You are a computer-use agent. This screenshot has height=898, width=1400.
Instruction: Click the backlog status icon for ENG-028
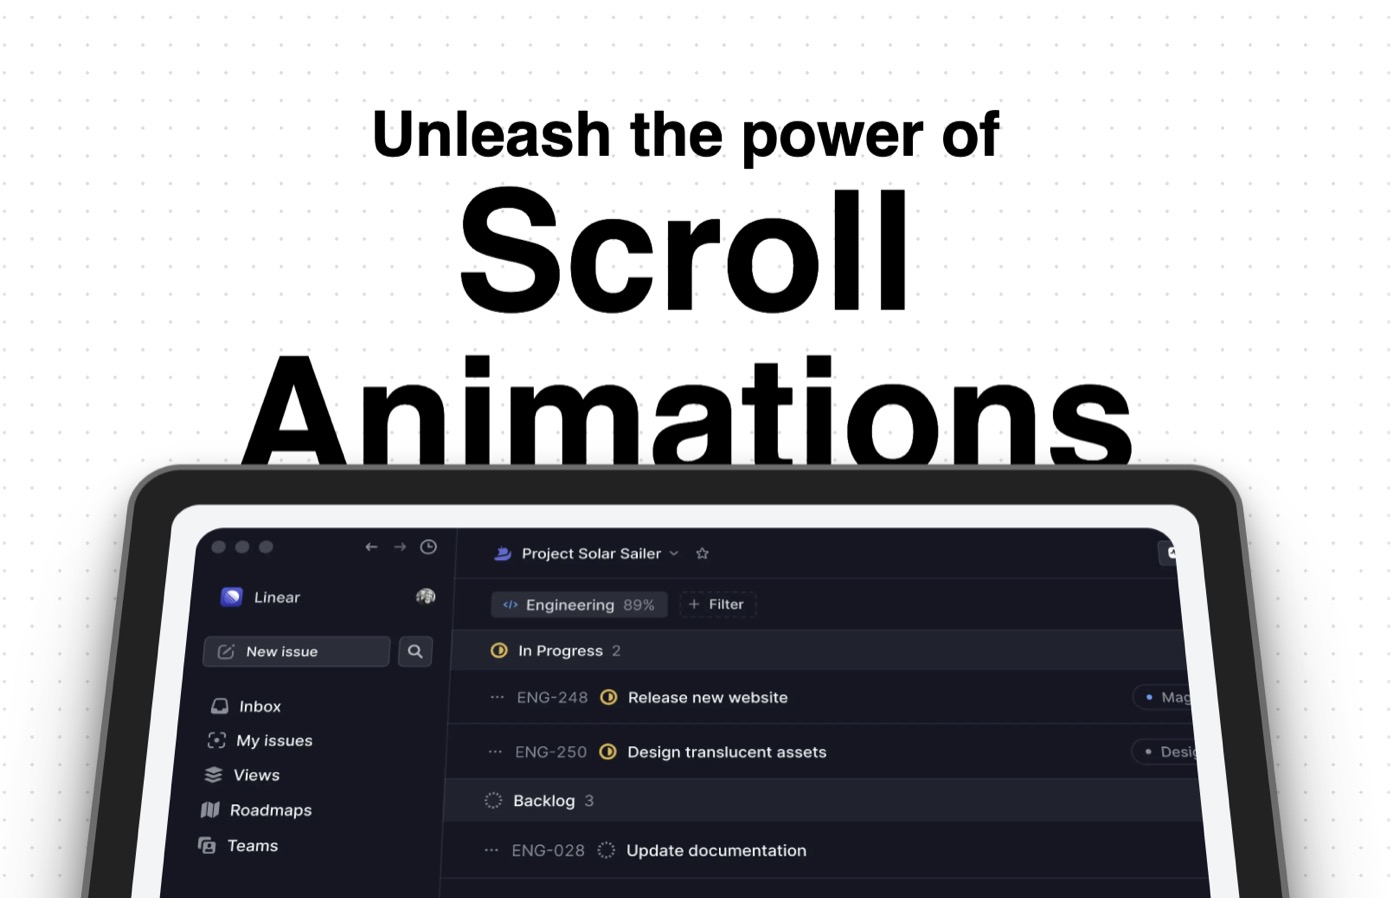(606, 850)
